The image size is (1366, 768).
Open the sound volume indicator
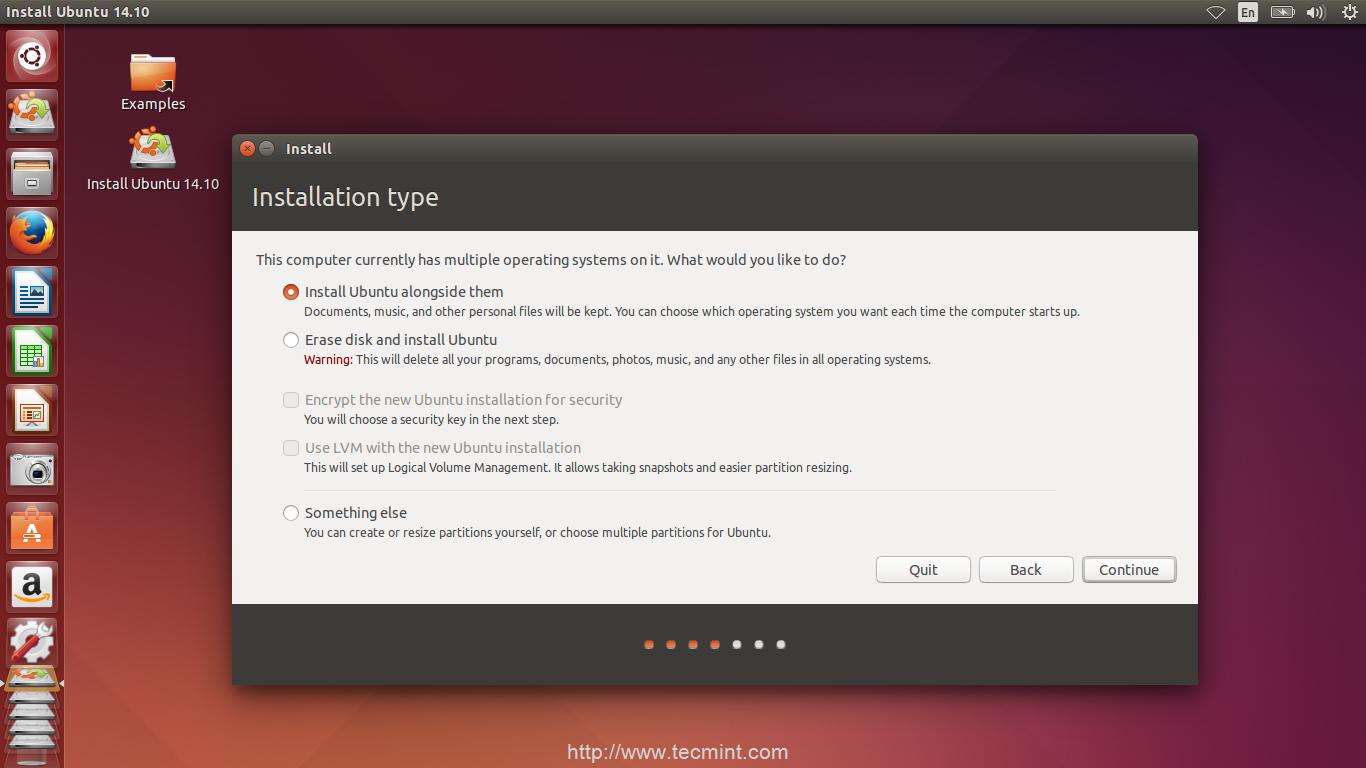1315,12
